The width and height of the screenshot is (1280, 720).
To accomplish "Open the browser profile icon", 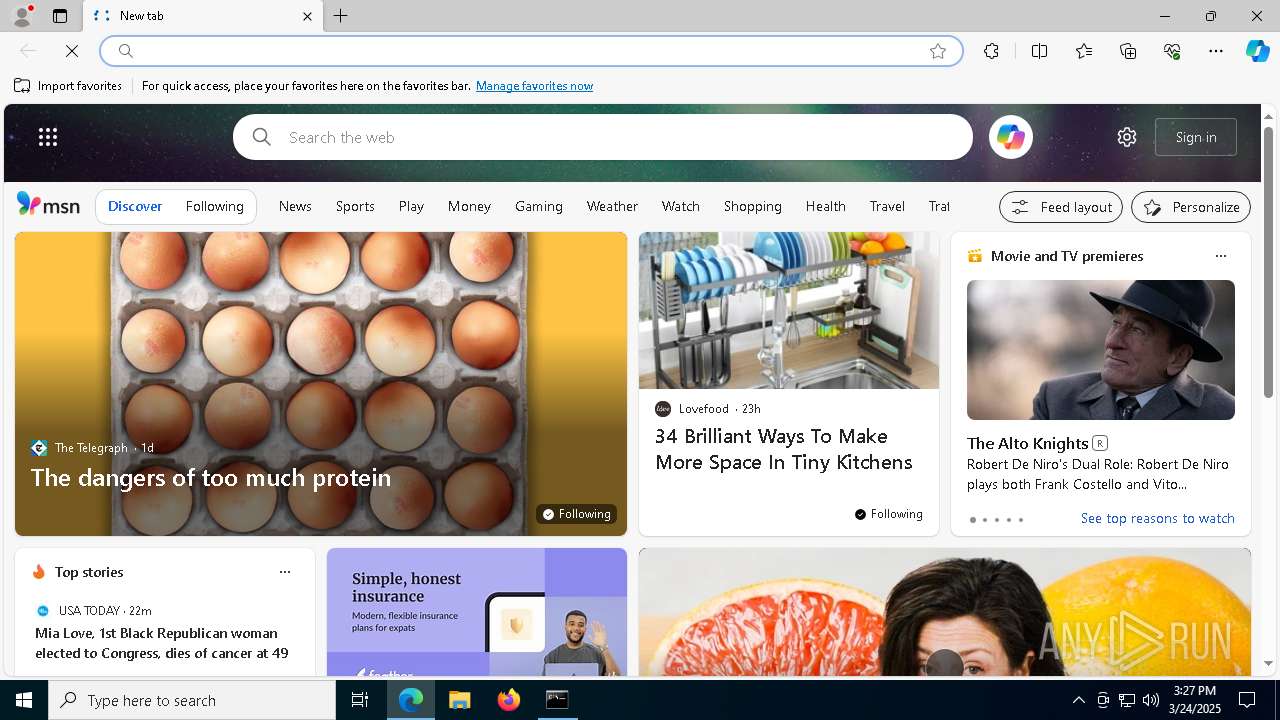I will coord(22,16).
